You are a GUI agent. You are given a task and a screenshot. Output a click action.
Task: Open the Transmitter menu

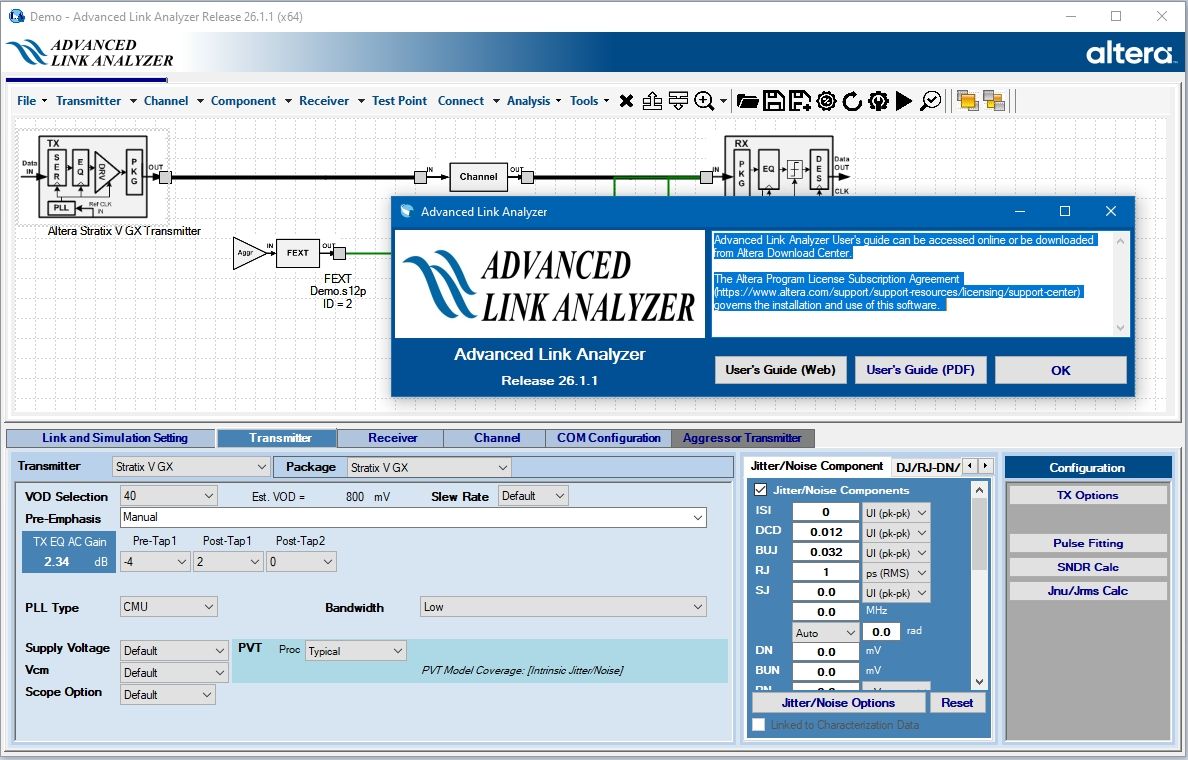[95, 101]
